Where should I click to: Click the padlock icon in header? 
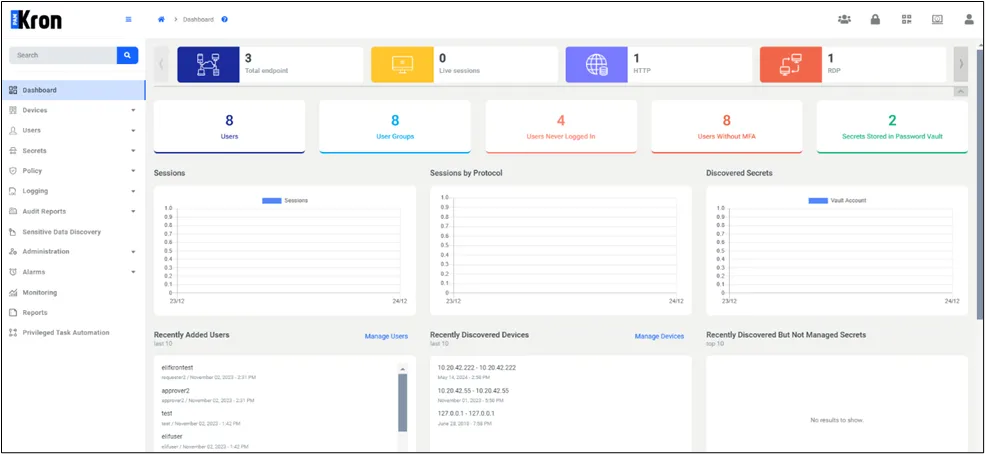click(x=874, y=19)
